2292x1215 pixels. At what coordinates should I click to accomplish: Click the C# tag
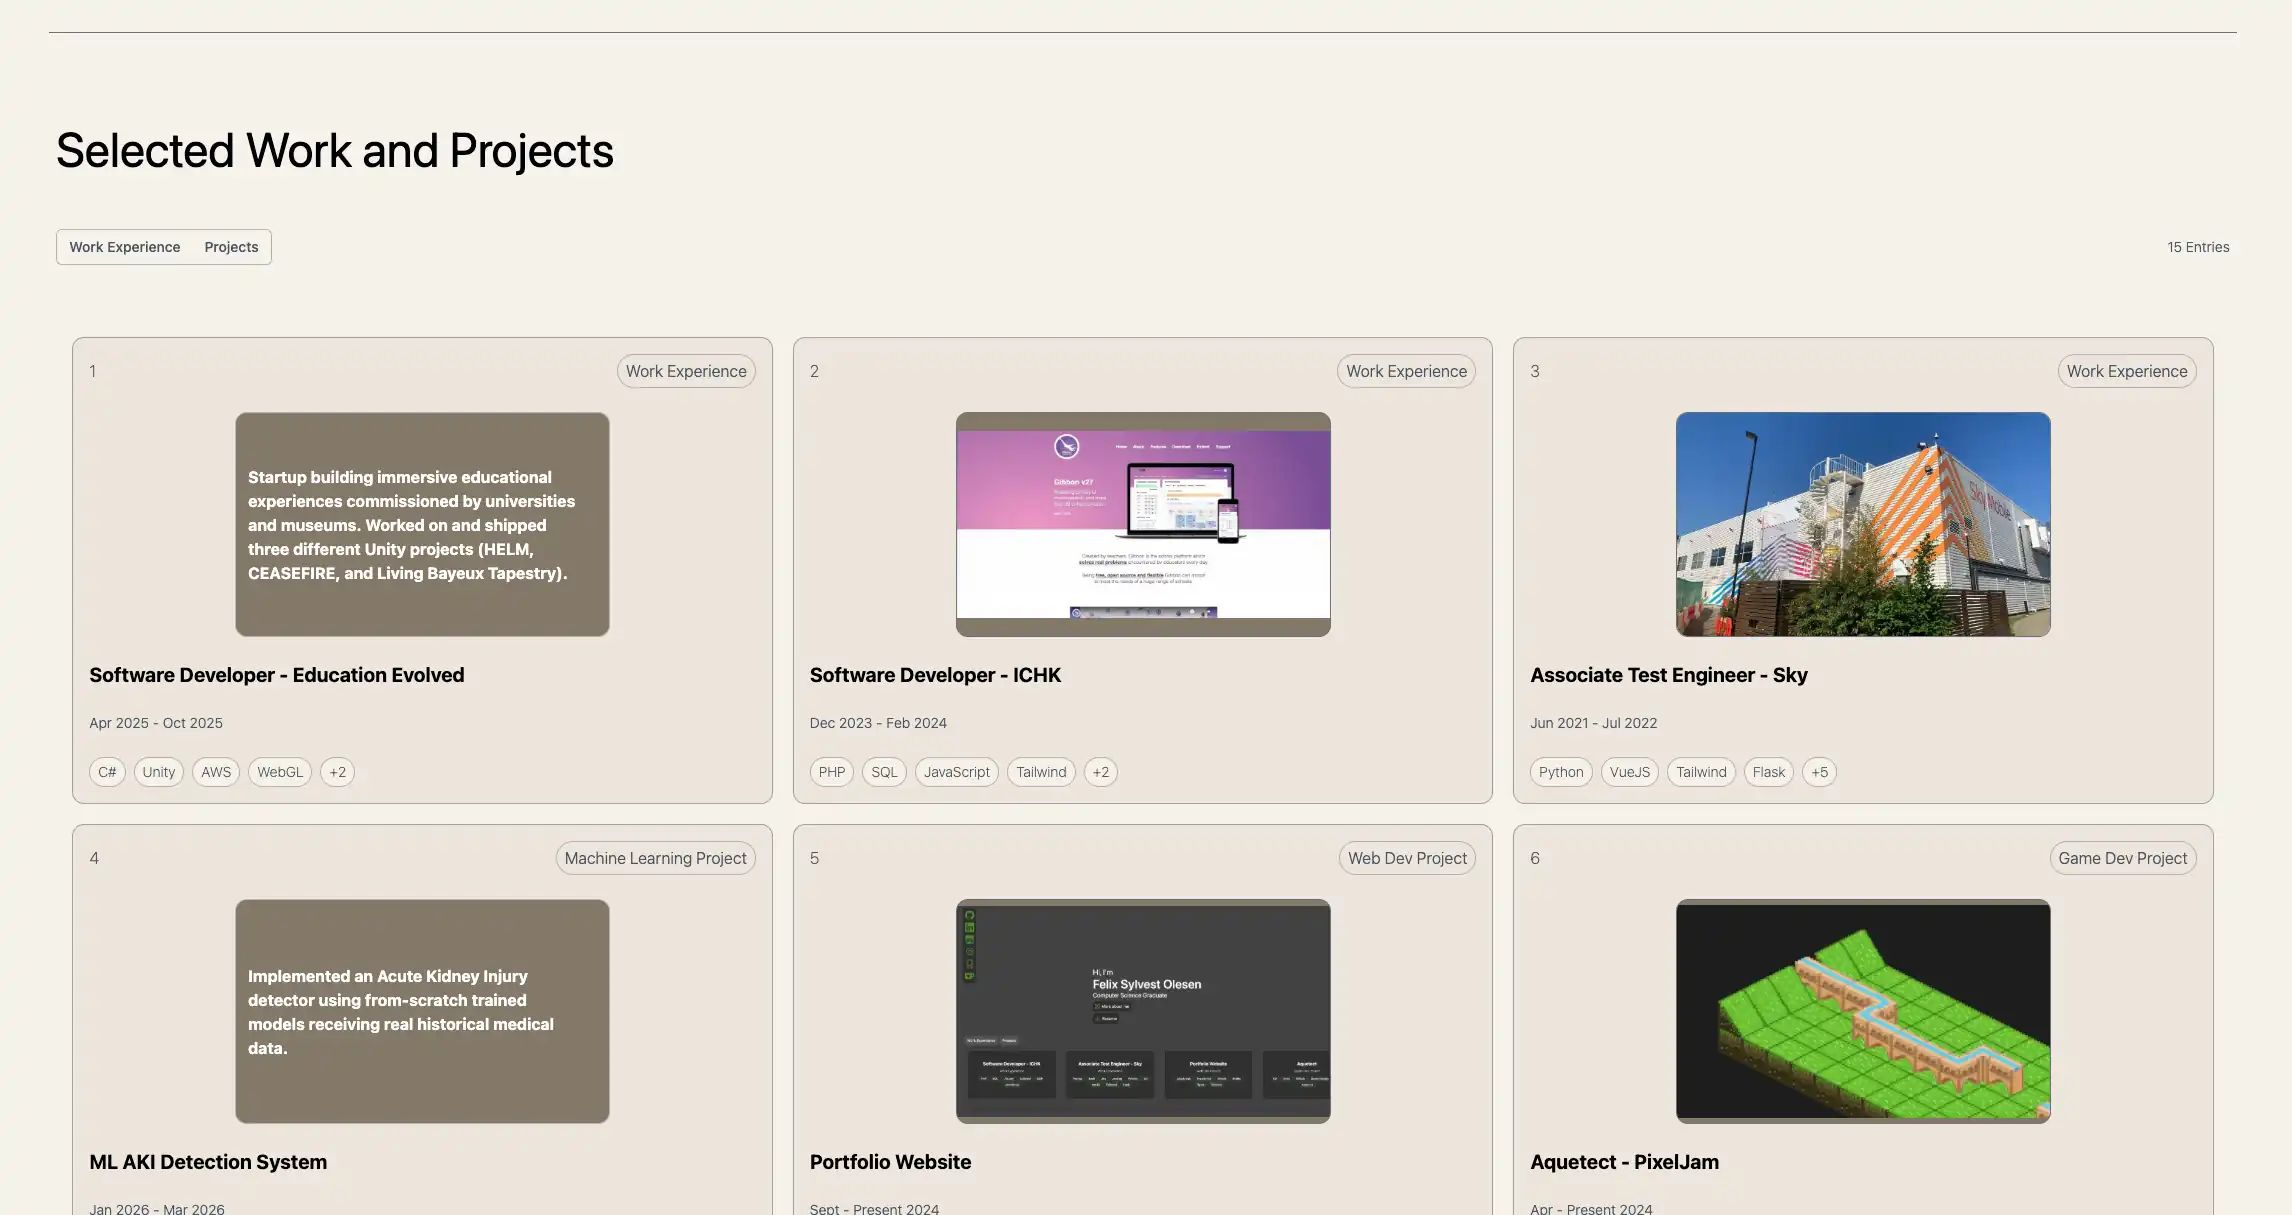107,772
